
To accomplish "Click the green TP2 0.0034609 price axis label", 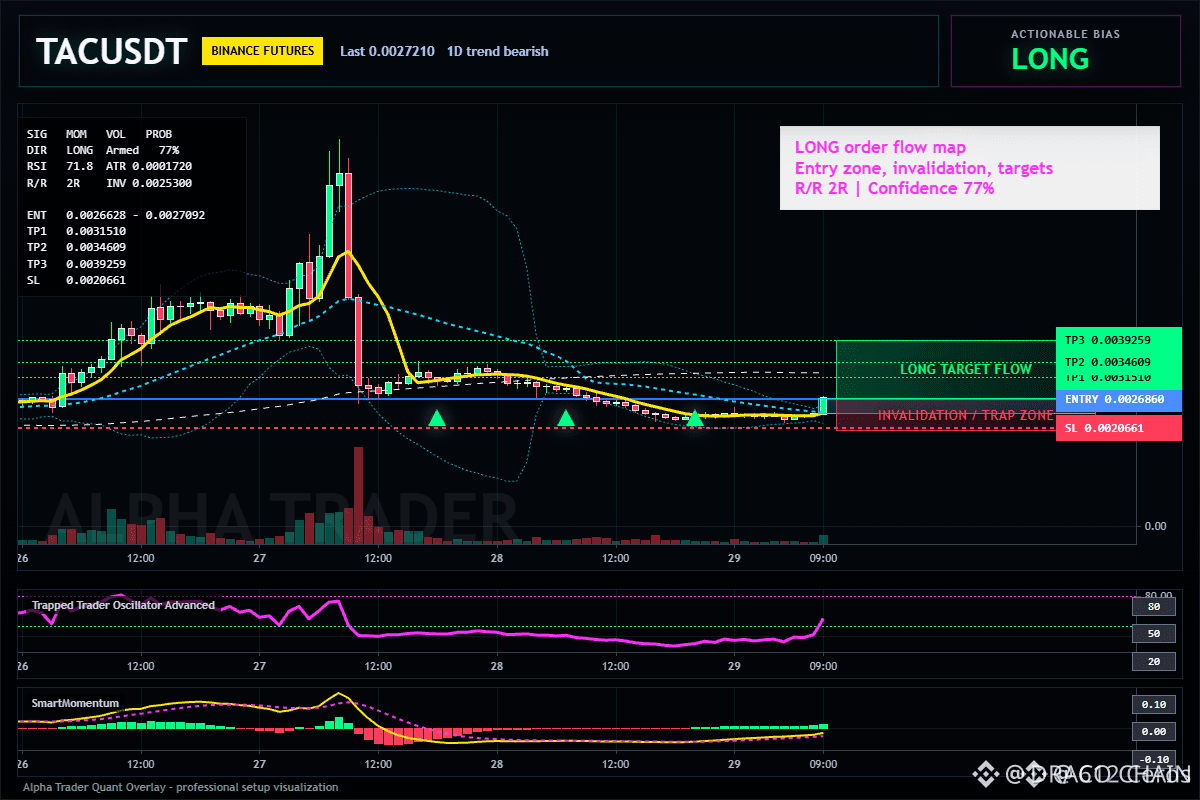I will (1119, 362).
